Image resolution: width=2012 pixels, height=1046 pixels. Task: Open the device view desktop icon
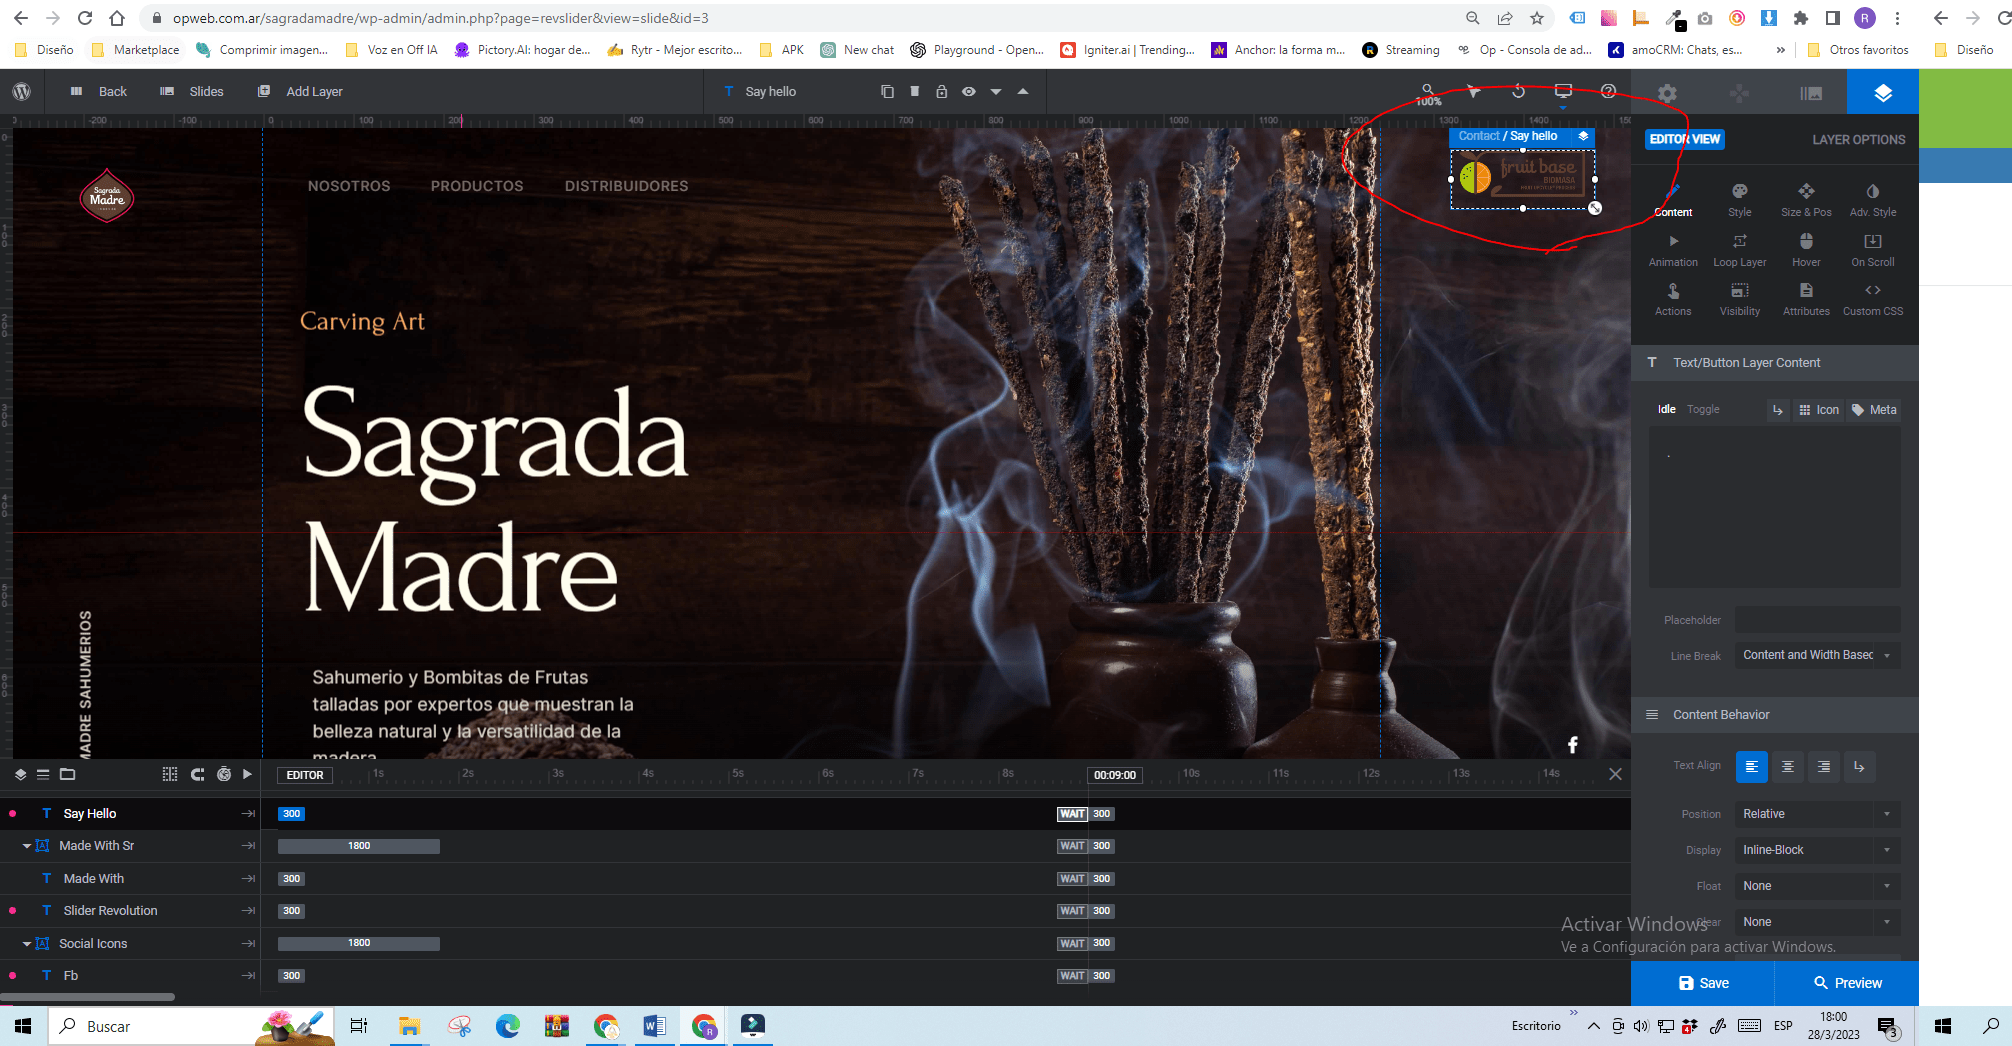click(1563, 91)
